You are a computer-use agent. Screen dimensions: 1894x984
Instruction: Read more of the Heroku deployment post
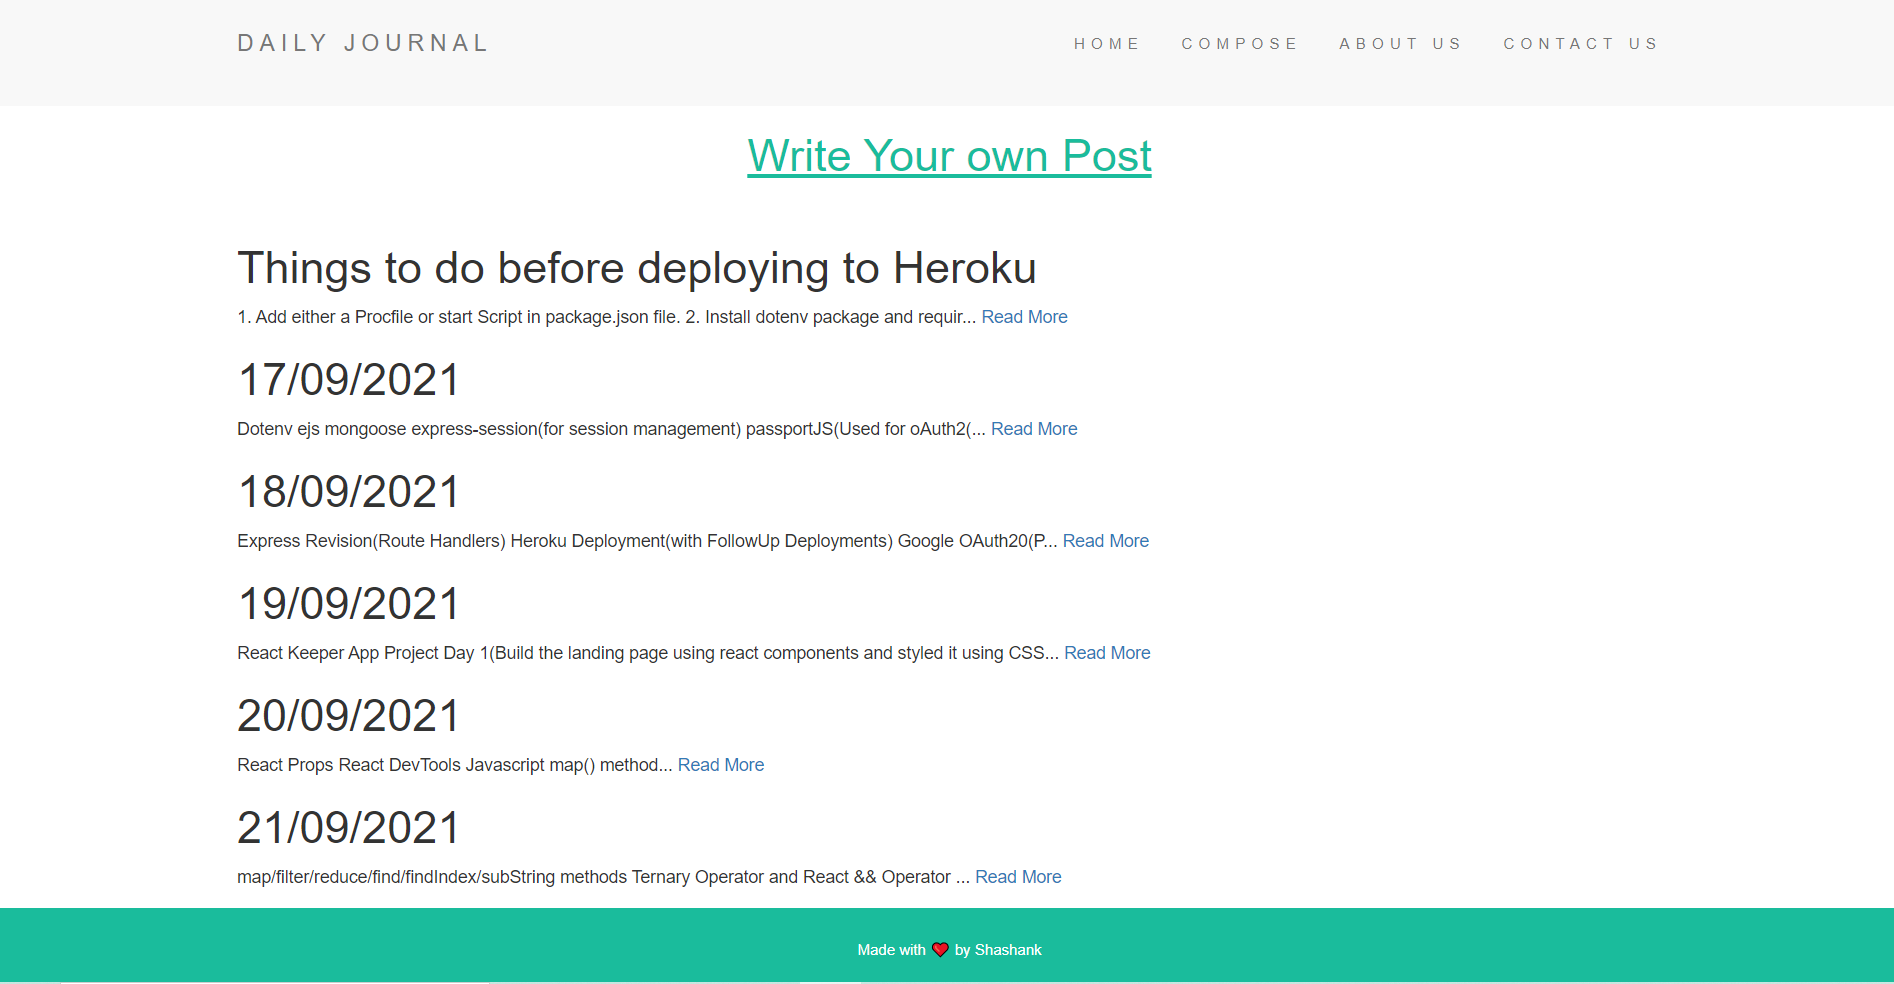[x=1024, y=317]
